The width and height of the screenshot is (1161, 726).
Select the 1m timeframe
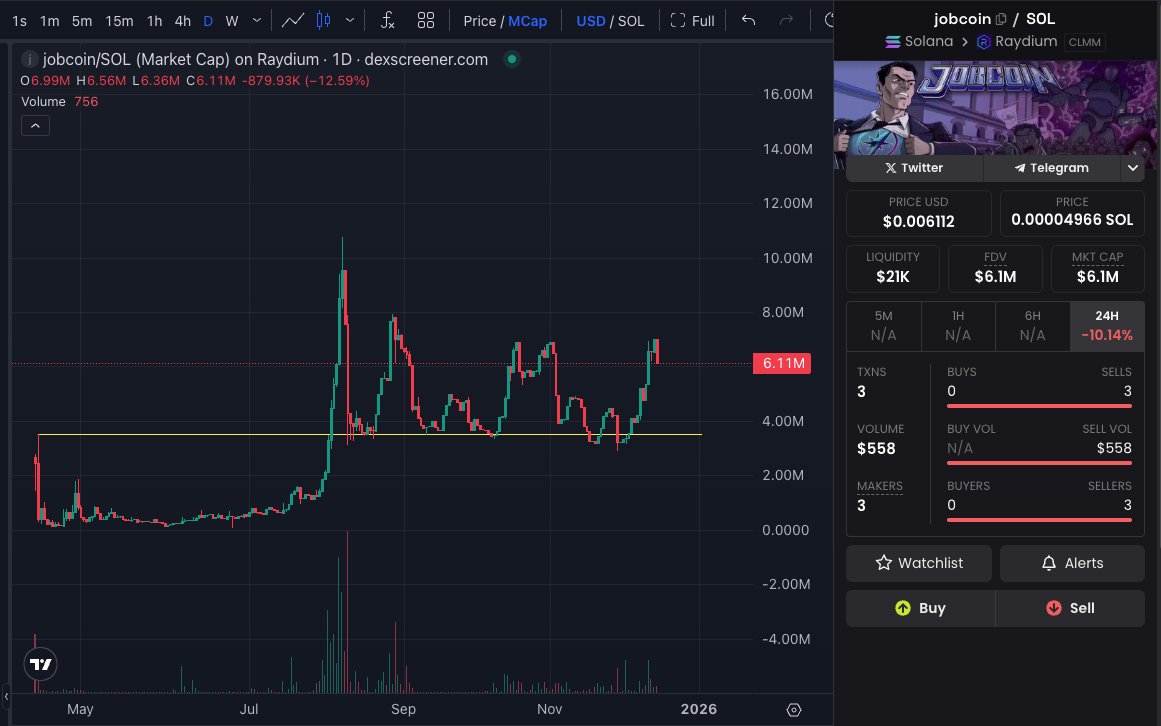point(50,21)
